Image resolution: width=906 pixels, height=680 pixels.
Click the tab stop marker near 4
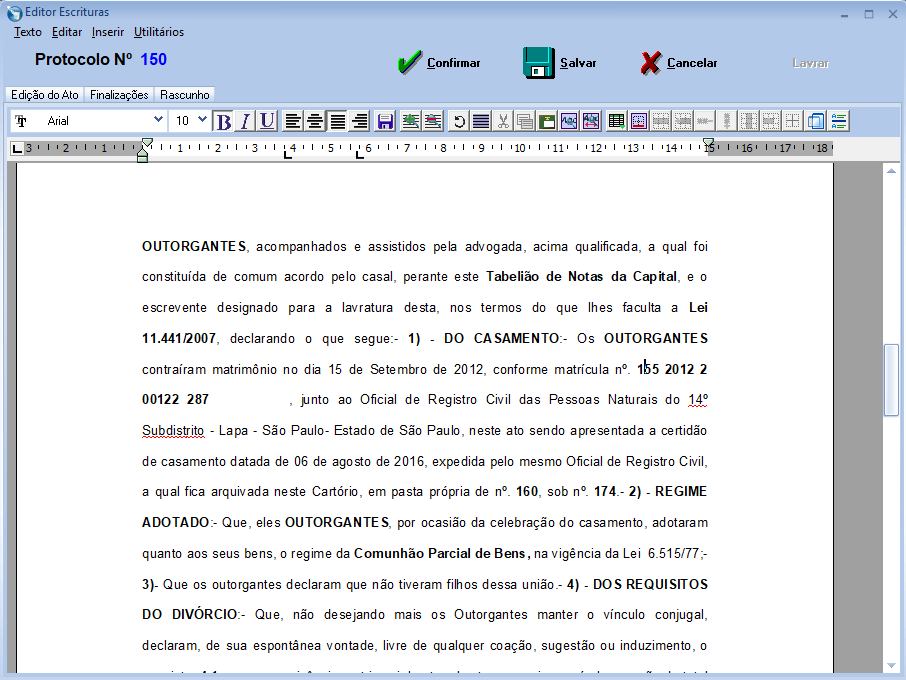pyautogui.click(x=288, y=155)
